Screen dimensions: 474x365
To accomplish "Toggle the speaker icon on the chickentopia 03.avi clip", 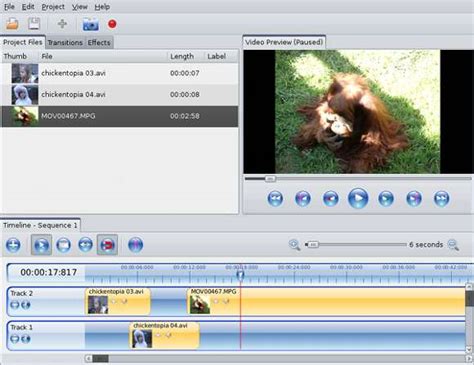I will coord(124,301).
